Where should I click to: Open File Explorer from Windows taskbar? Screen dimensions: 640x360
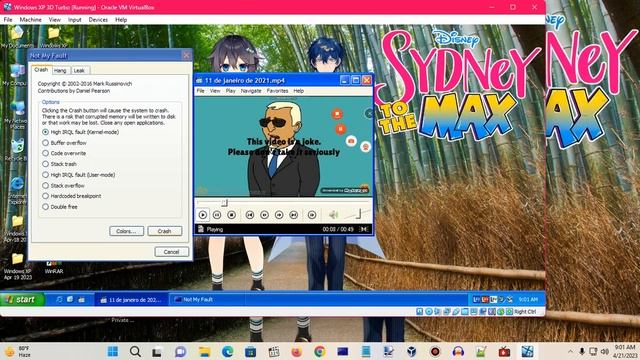[x=204, y=351]
